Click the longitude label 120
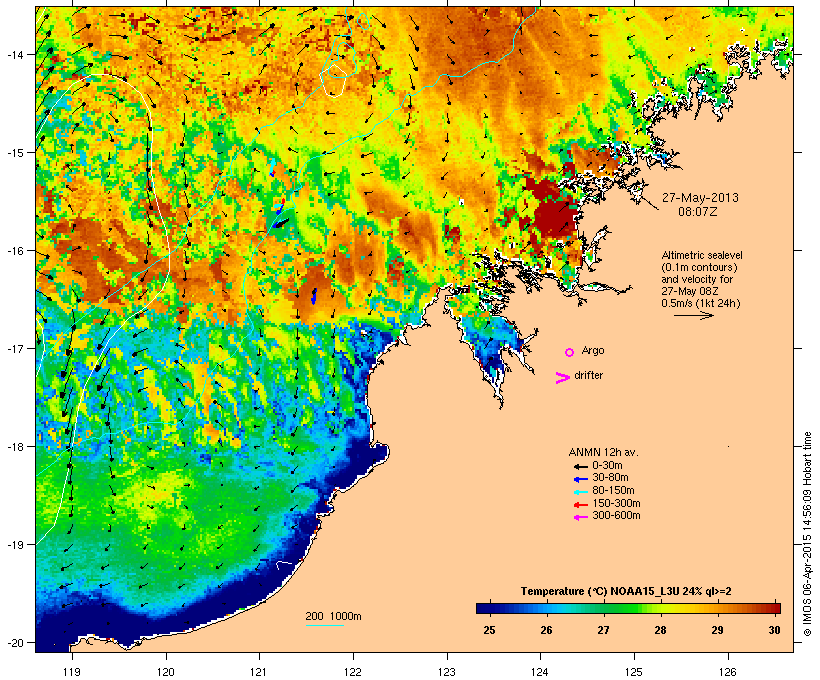The height and width of the screenshot is (680, 820). click(x=166, y=672)
